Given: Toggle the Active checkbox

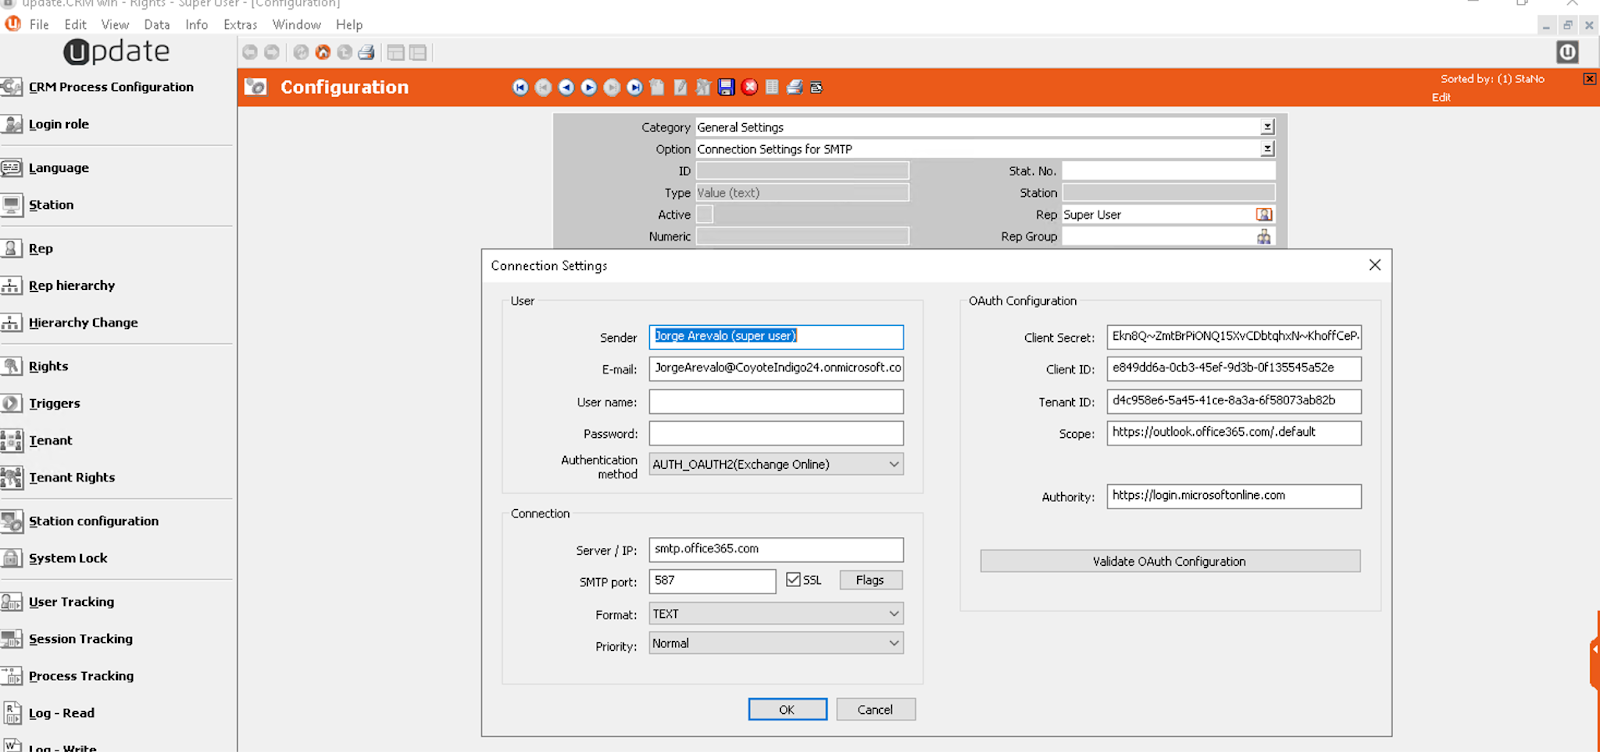Looking at the screenshot, I should click(705, 214).
